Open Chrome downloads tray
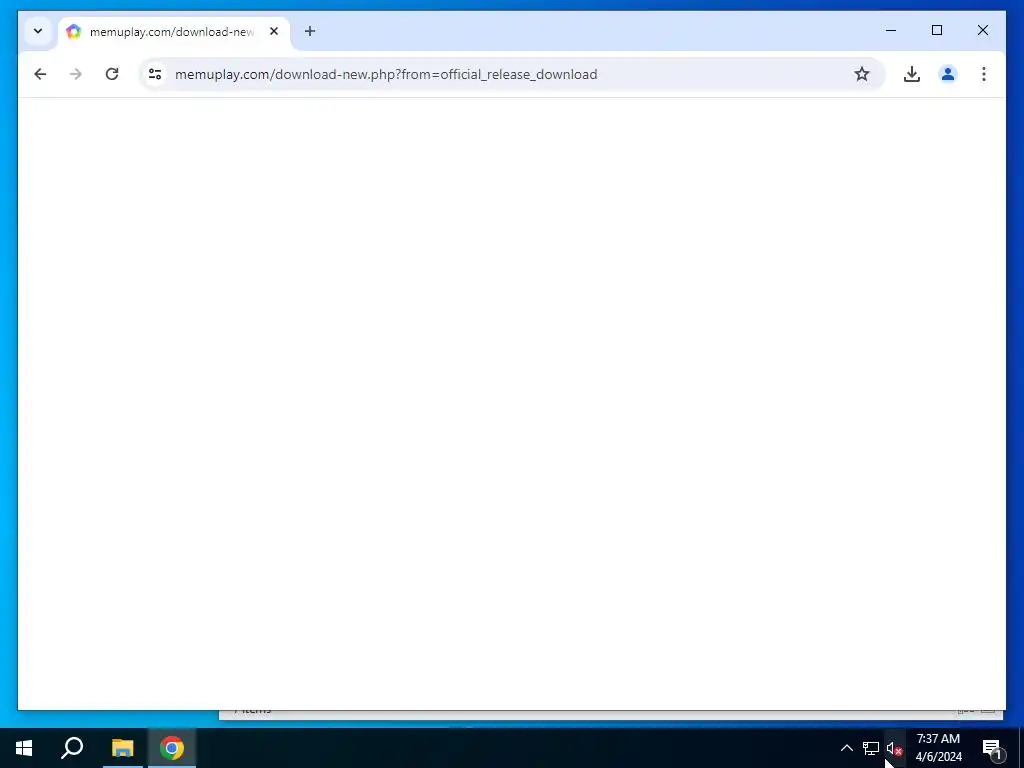This screenshot has height=768, width=1024. coord(912,74)
